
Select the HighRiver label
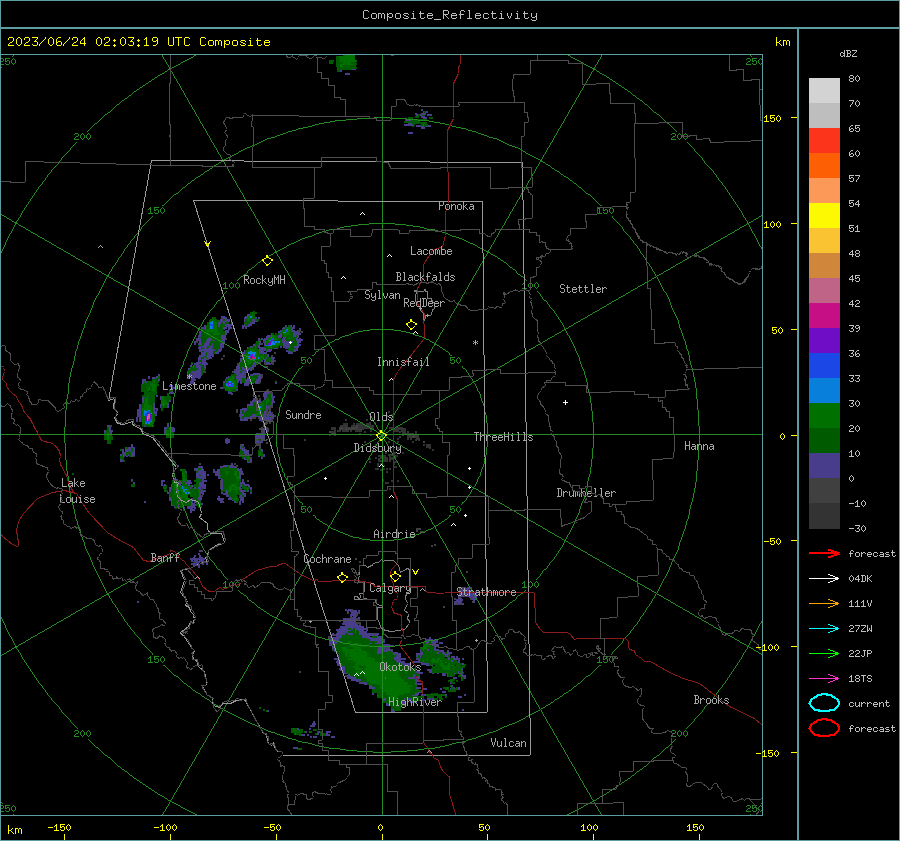(x=414, y=702)
